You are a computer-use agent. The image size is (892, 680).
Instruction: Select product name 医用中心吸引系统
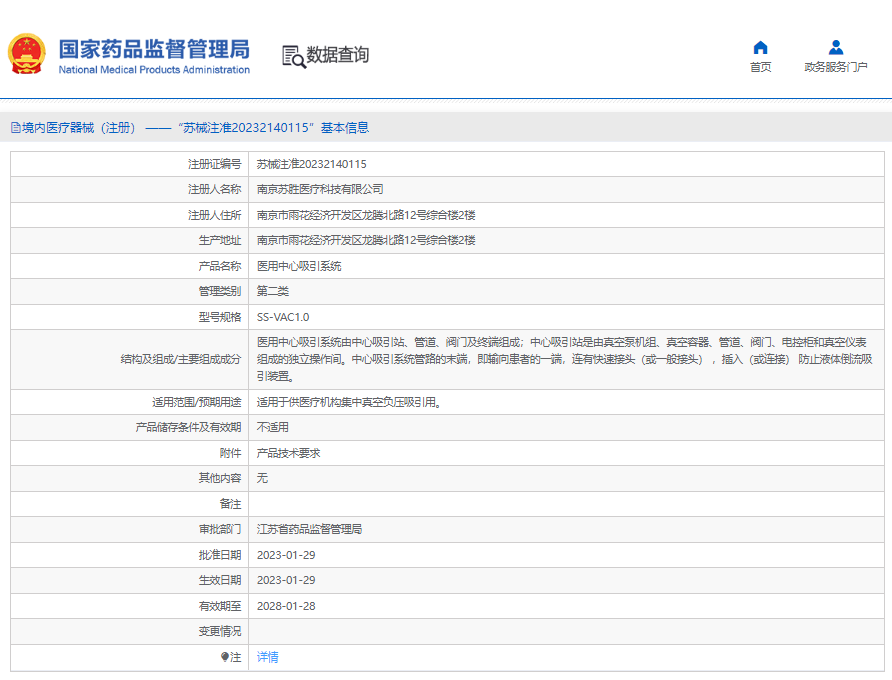point(299,266)
